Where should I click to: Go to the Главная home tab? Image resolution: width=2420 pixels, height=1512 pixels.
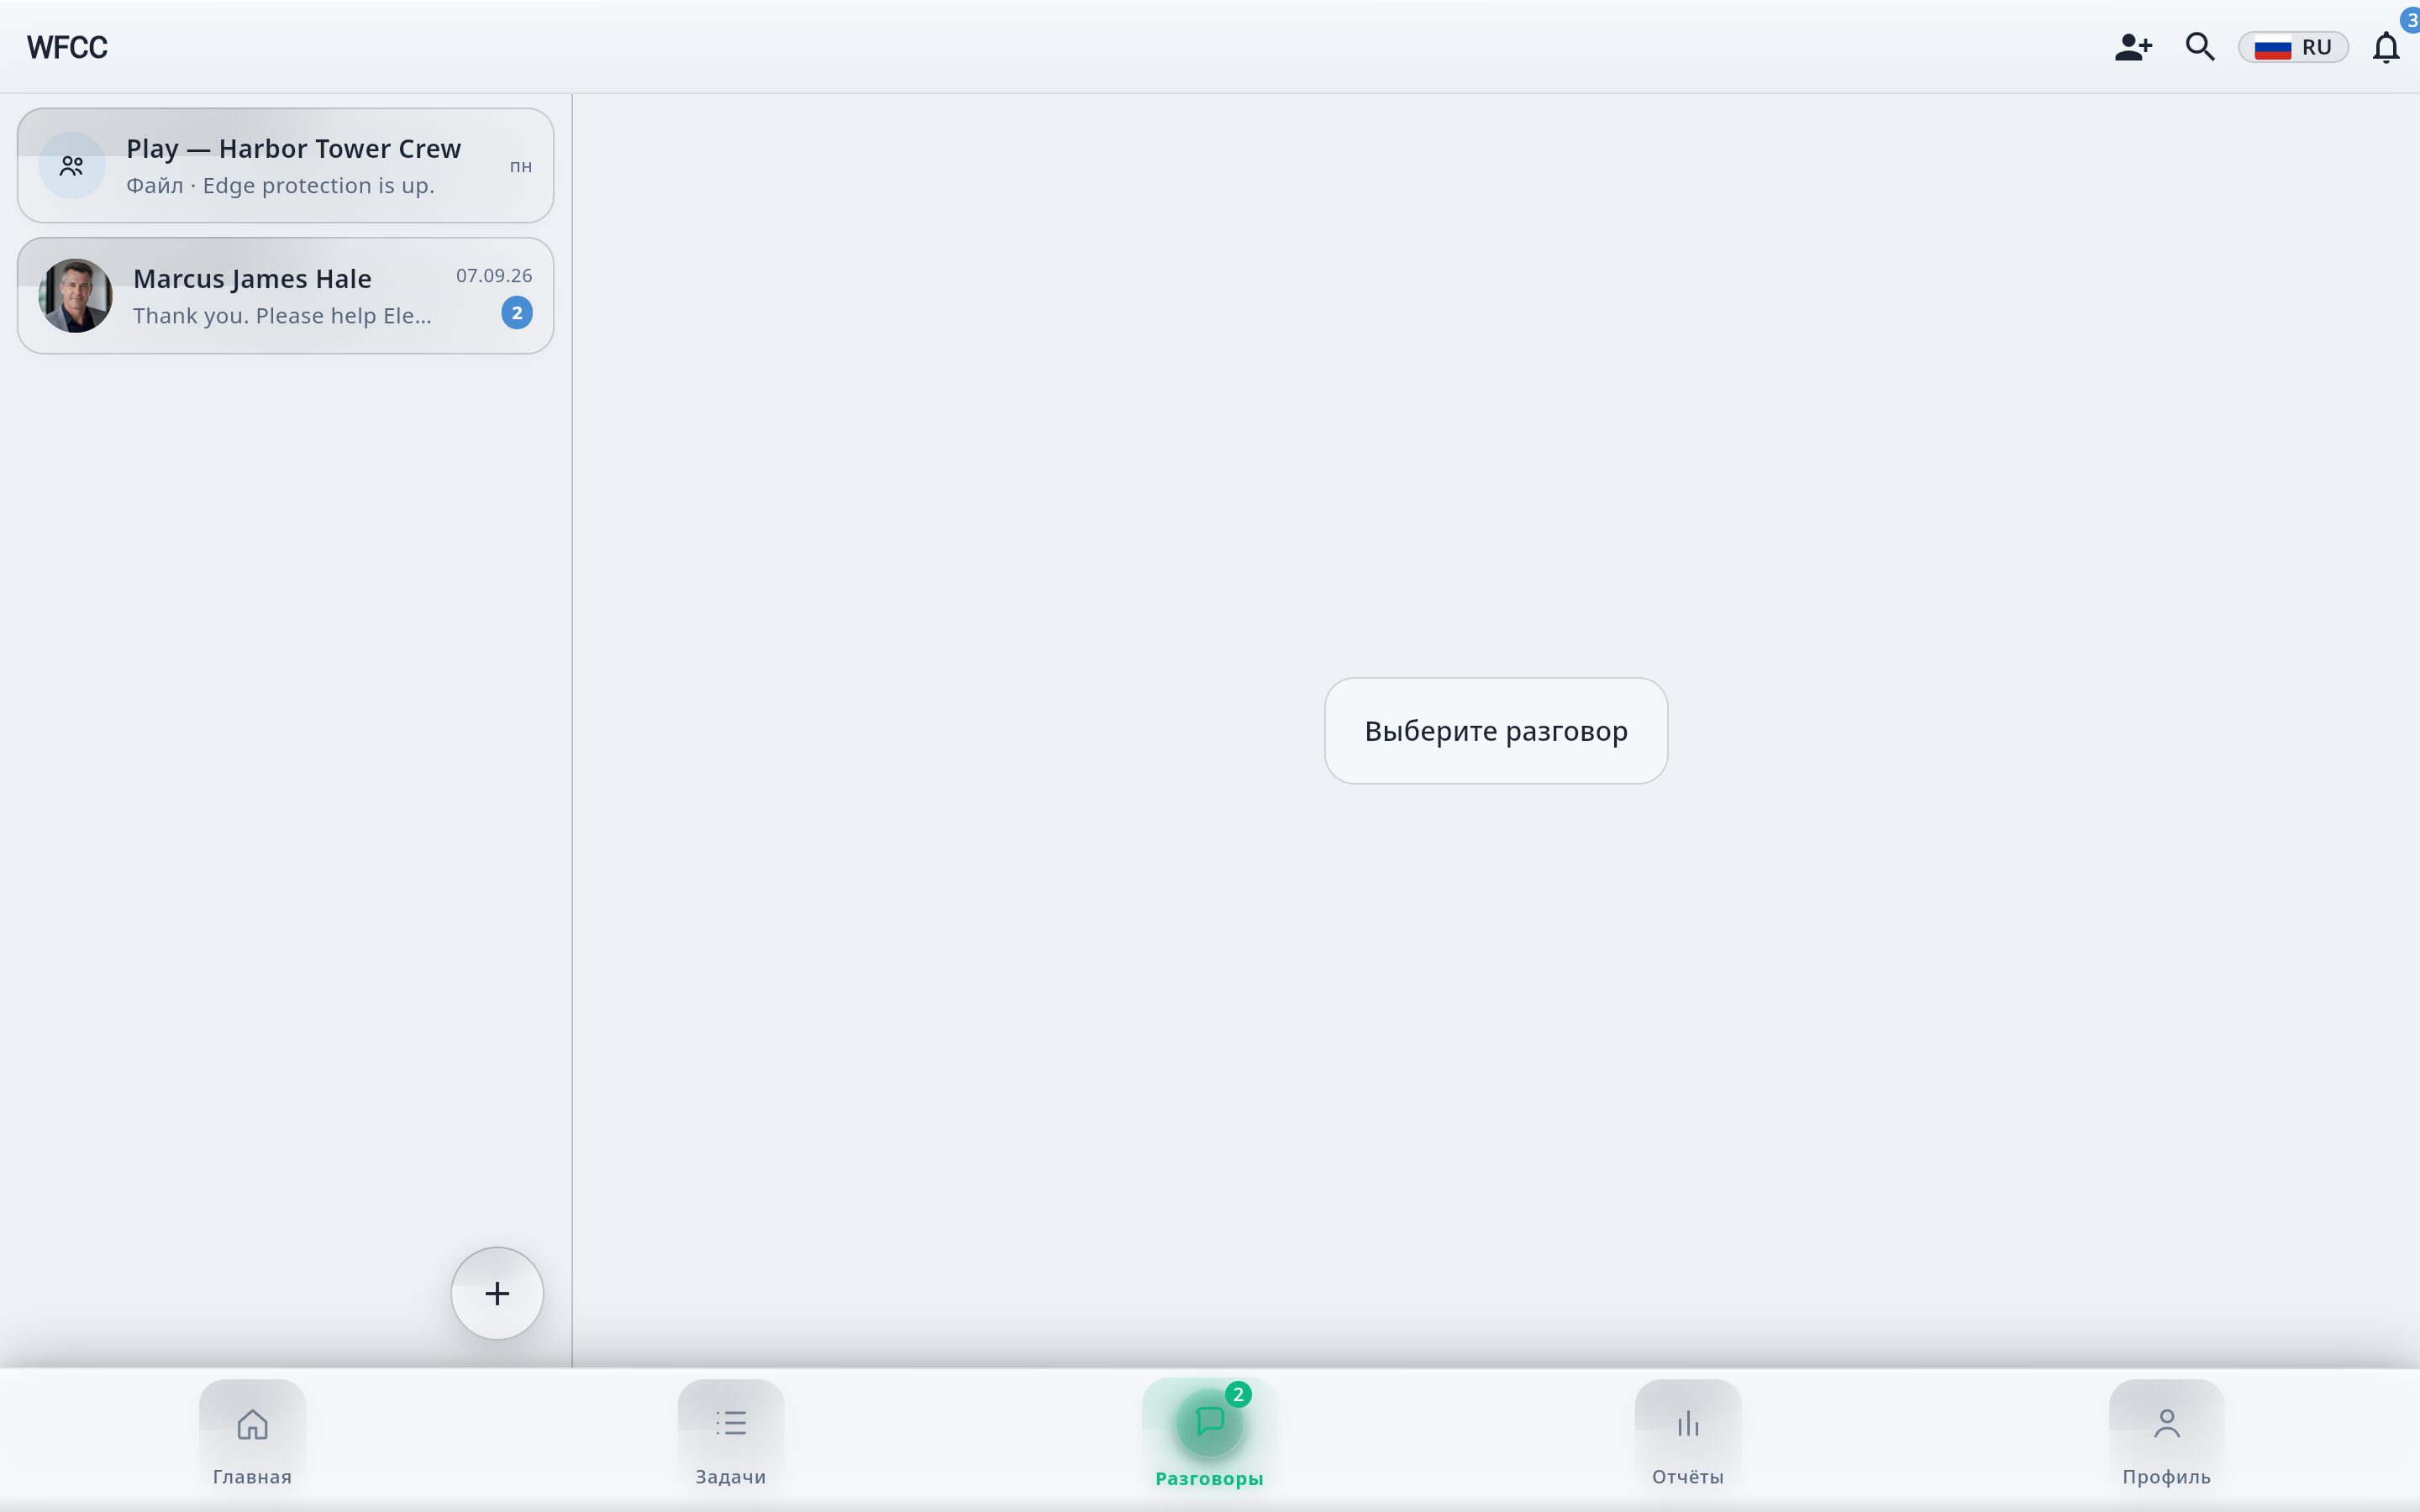coord(252,1435)
